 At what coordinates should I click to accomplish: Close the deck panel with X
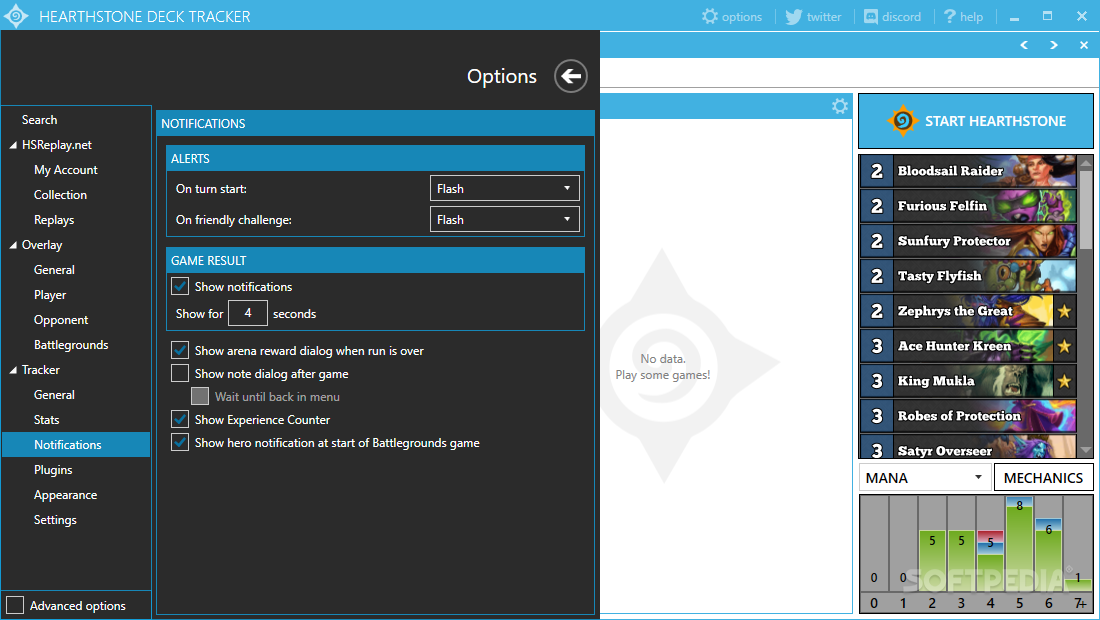coord(1084,45)
